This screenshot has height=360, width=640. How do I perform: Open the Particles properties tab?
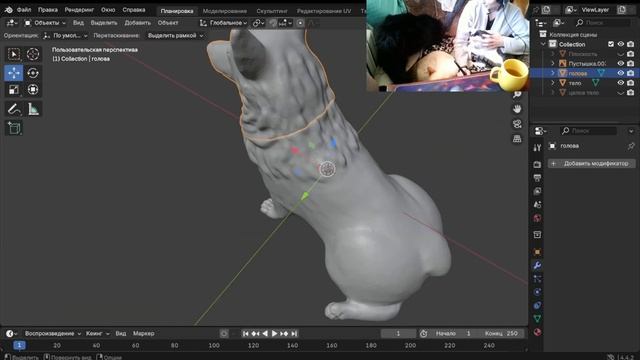(x=537, y=279)
